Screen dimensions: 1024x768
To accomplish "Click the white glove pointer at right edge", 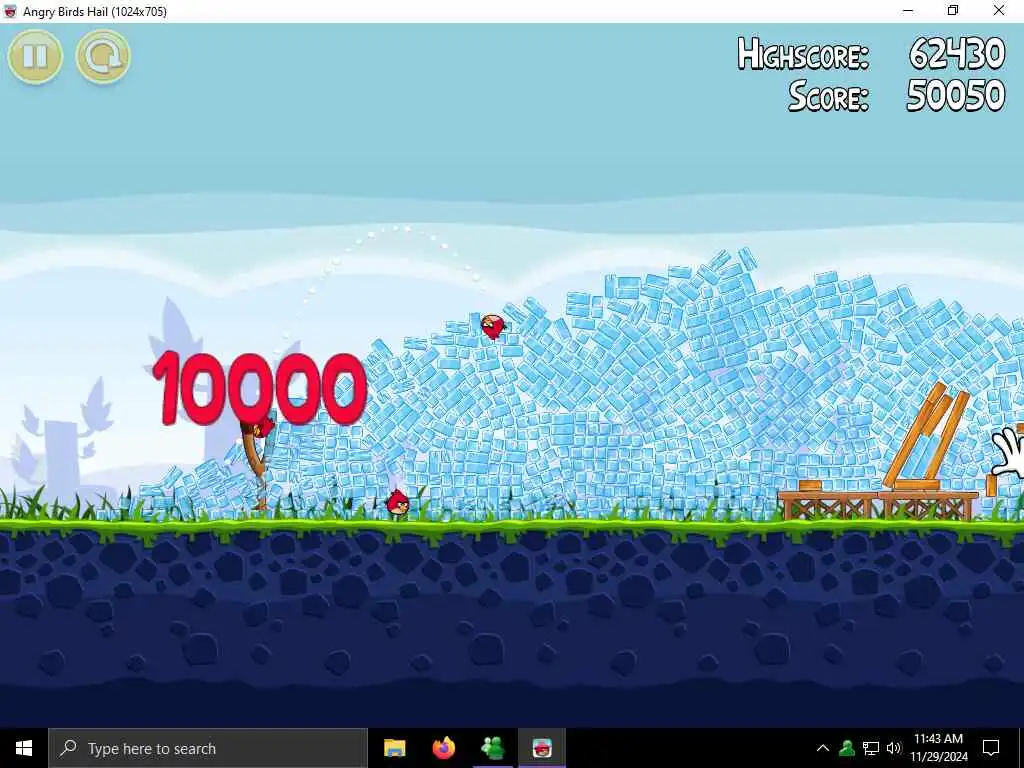I will tap(1008, 451).
